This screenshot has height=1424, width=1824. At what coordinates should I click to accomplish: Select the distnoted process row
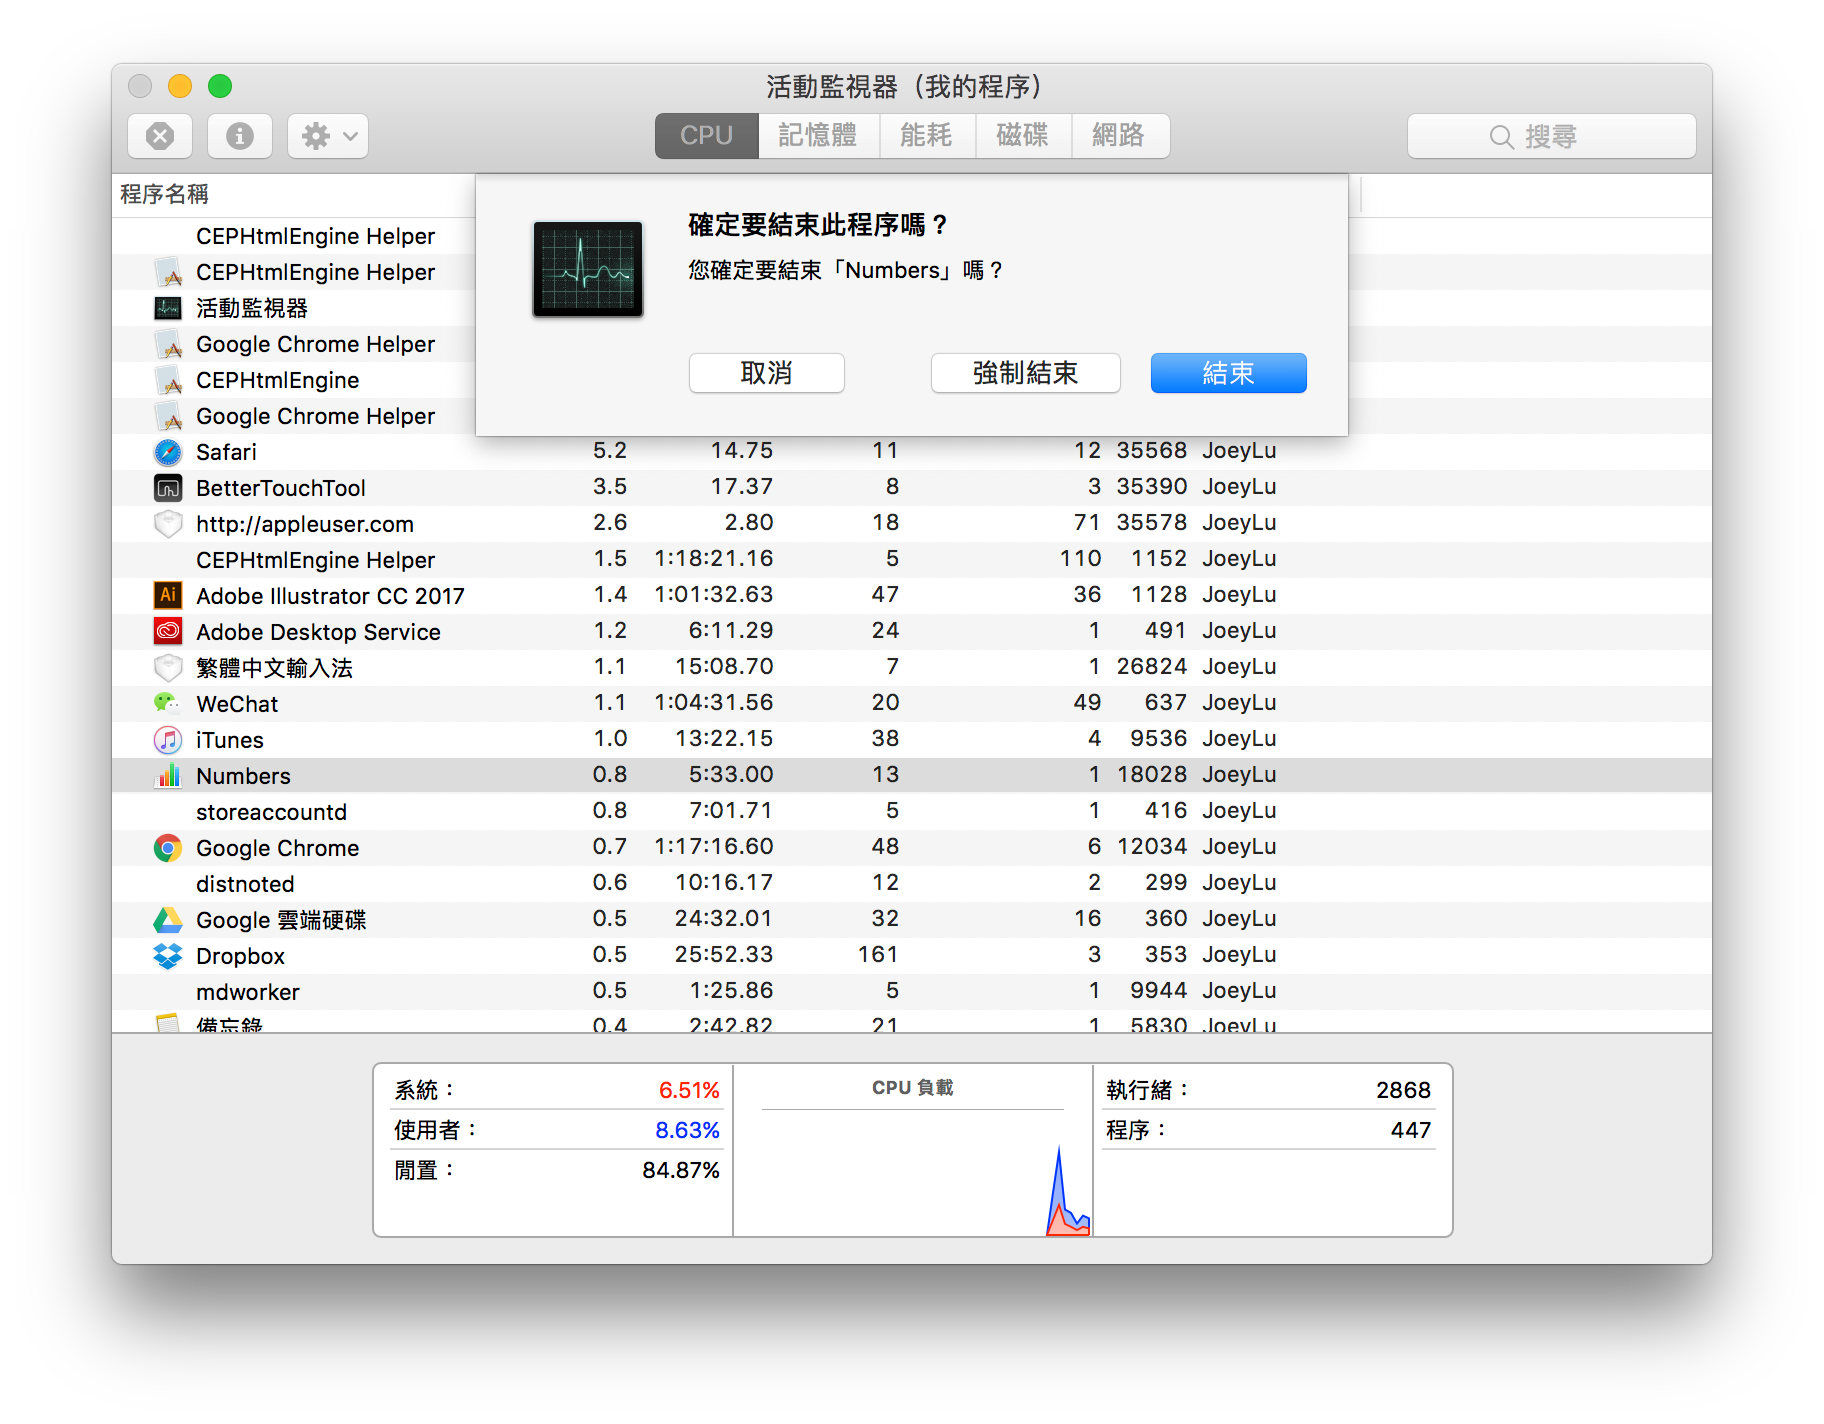point(912,883)
